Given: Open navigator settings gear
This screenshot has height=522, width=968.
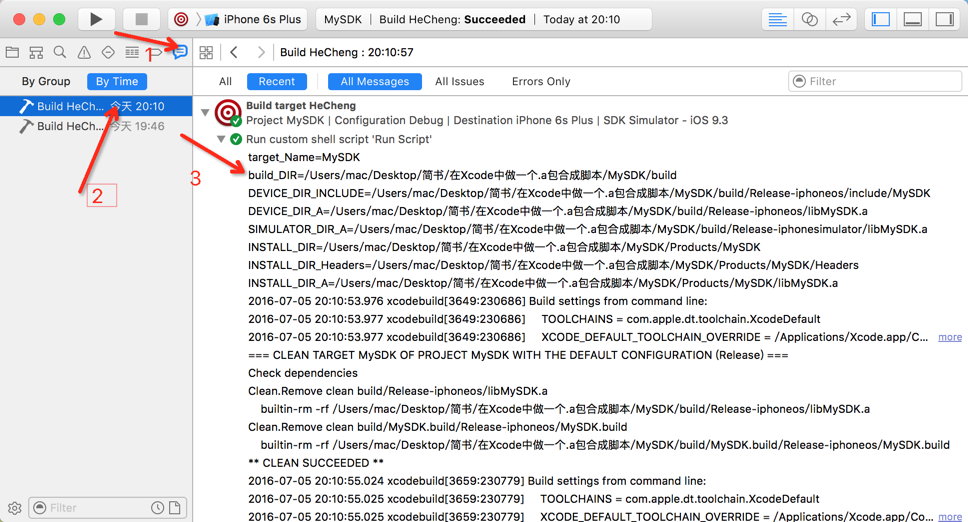Looking at the screenshot, I should [14, 508].
